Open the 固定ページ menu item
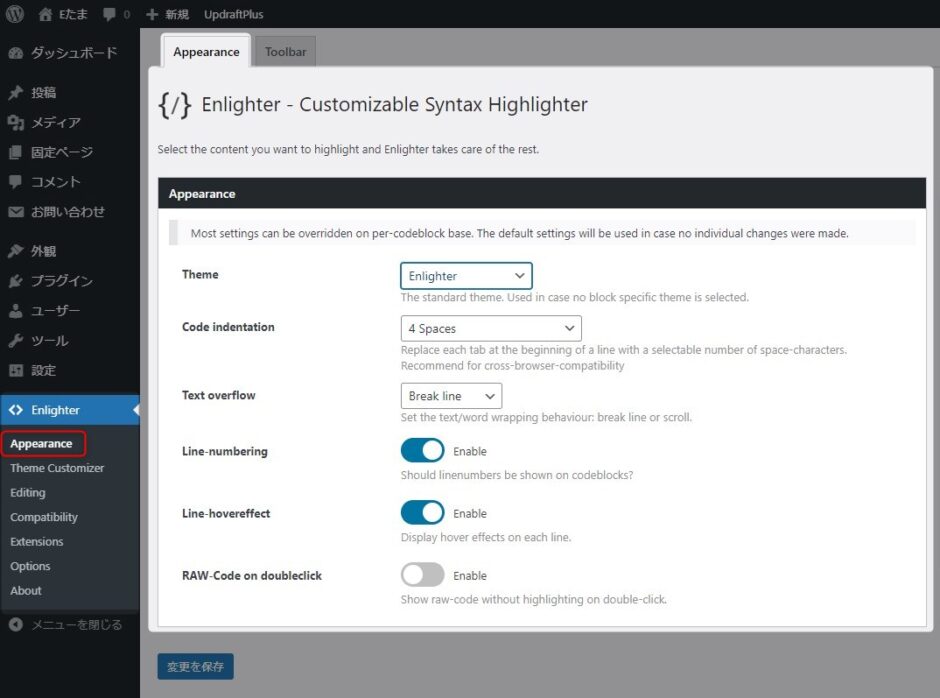Image resolution: width=940 pixels, height=698 pixels. pos(70,152)
